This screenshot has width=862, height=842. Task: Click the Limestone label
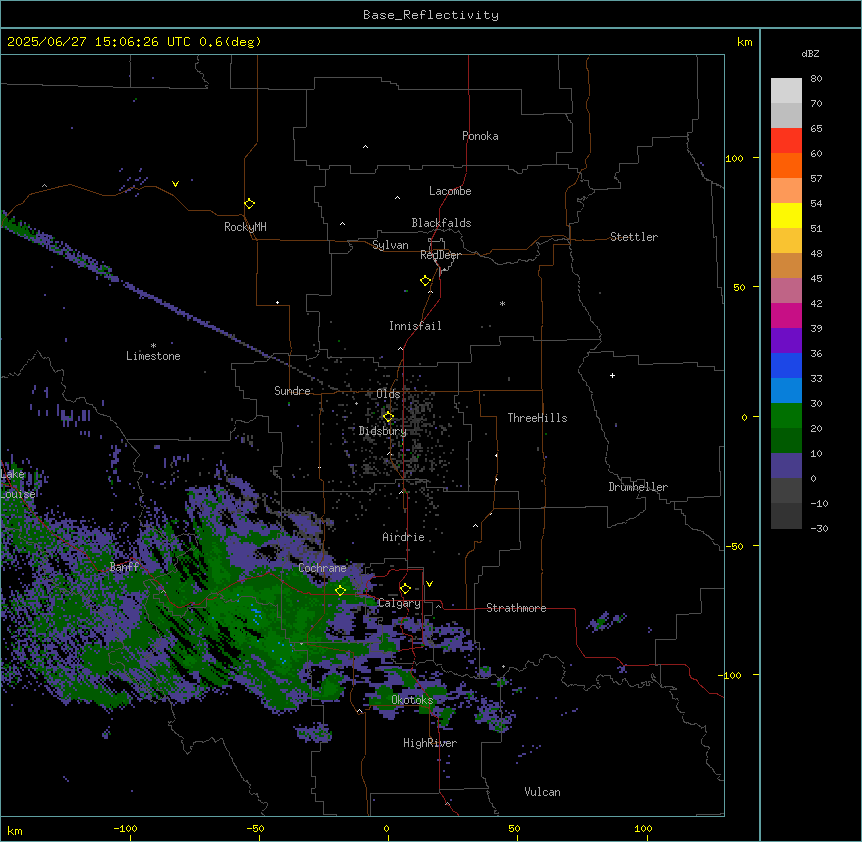tap(153, 356)
